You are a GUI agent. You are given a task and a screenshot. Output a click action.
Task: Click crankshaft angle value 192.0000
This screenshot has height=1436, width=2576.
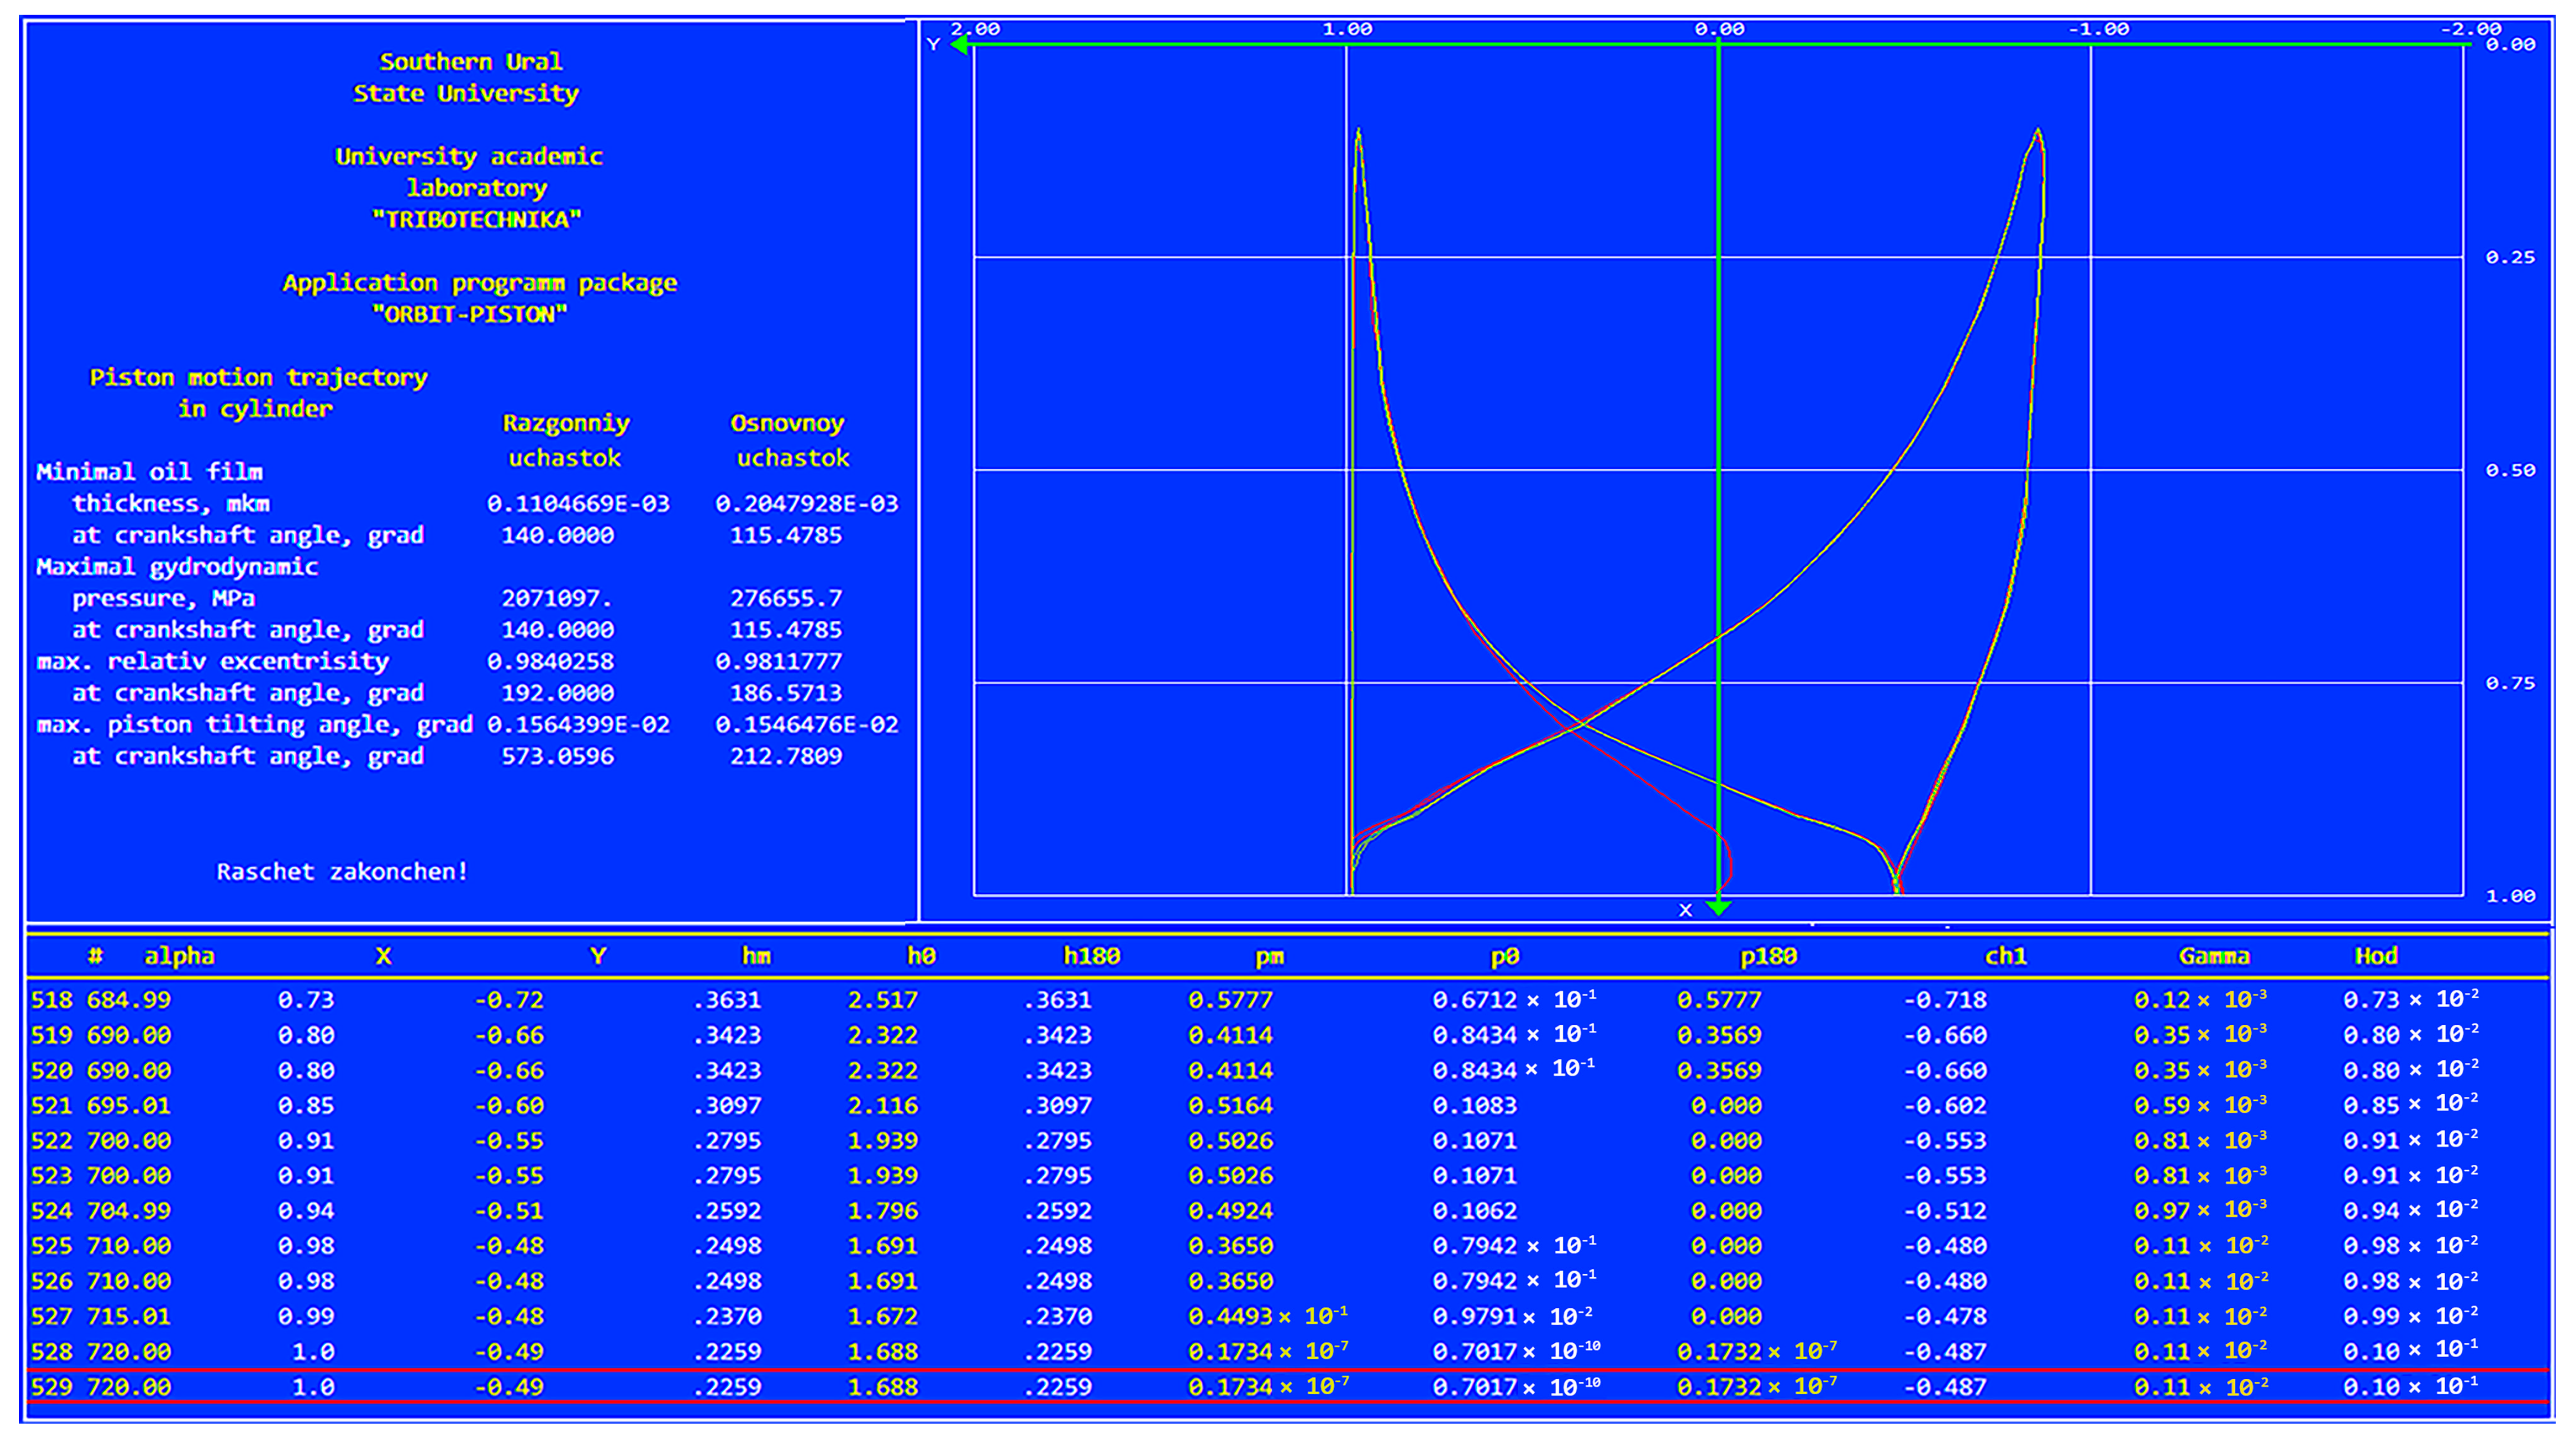click(x=557, y=693)
